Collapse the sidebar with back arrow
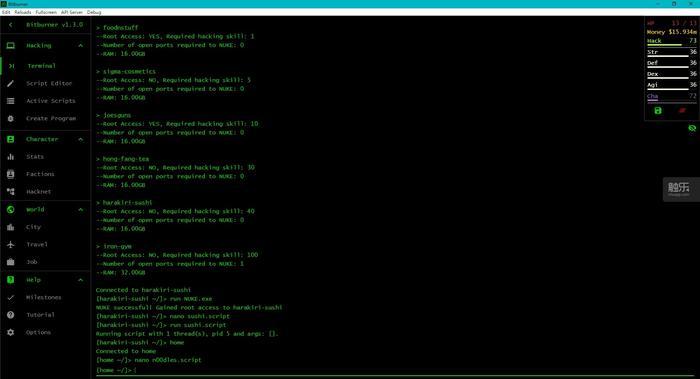 (x=11, y=25)
